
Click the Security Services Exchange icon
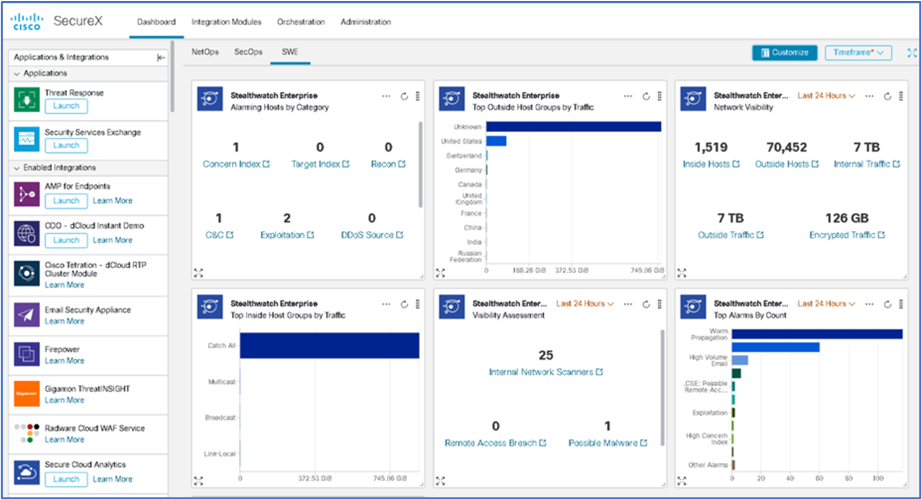(26, 139)
